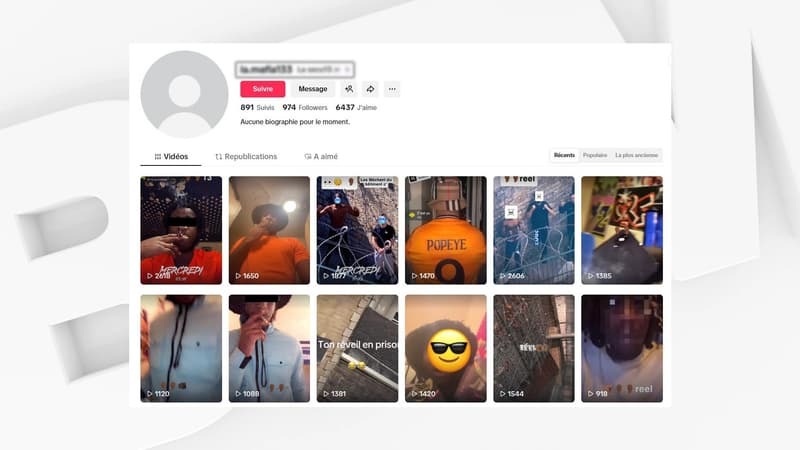
Task: Sort videos by Populaire
Action: tap(594, 156)
